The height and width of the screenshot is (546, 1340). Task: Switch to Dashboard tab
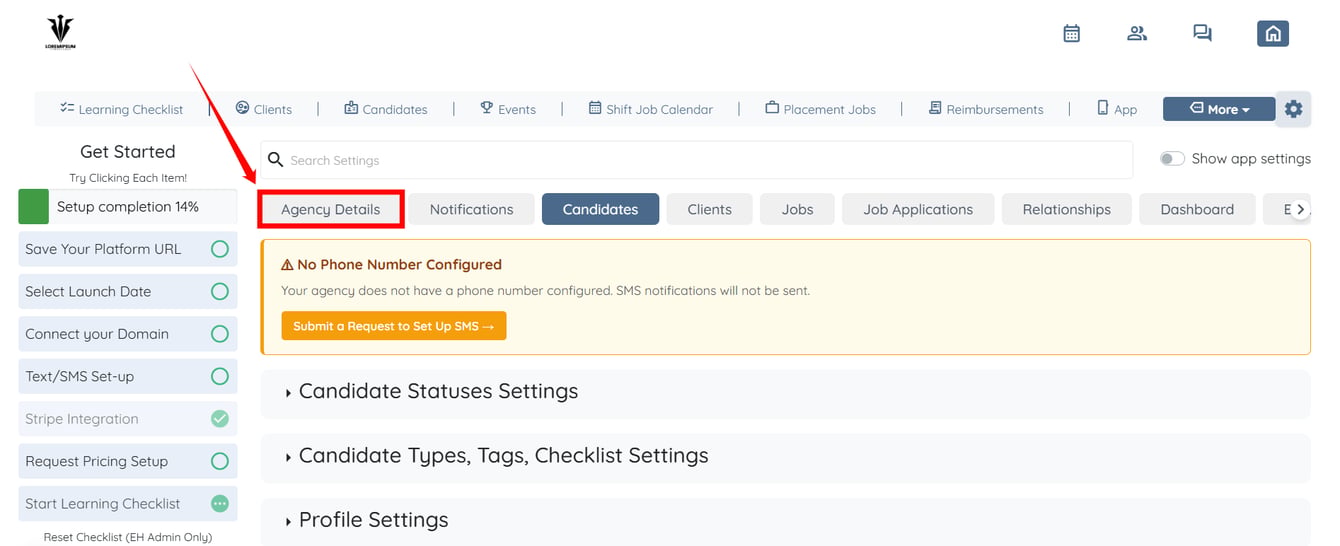(x=1197, y=209)
